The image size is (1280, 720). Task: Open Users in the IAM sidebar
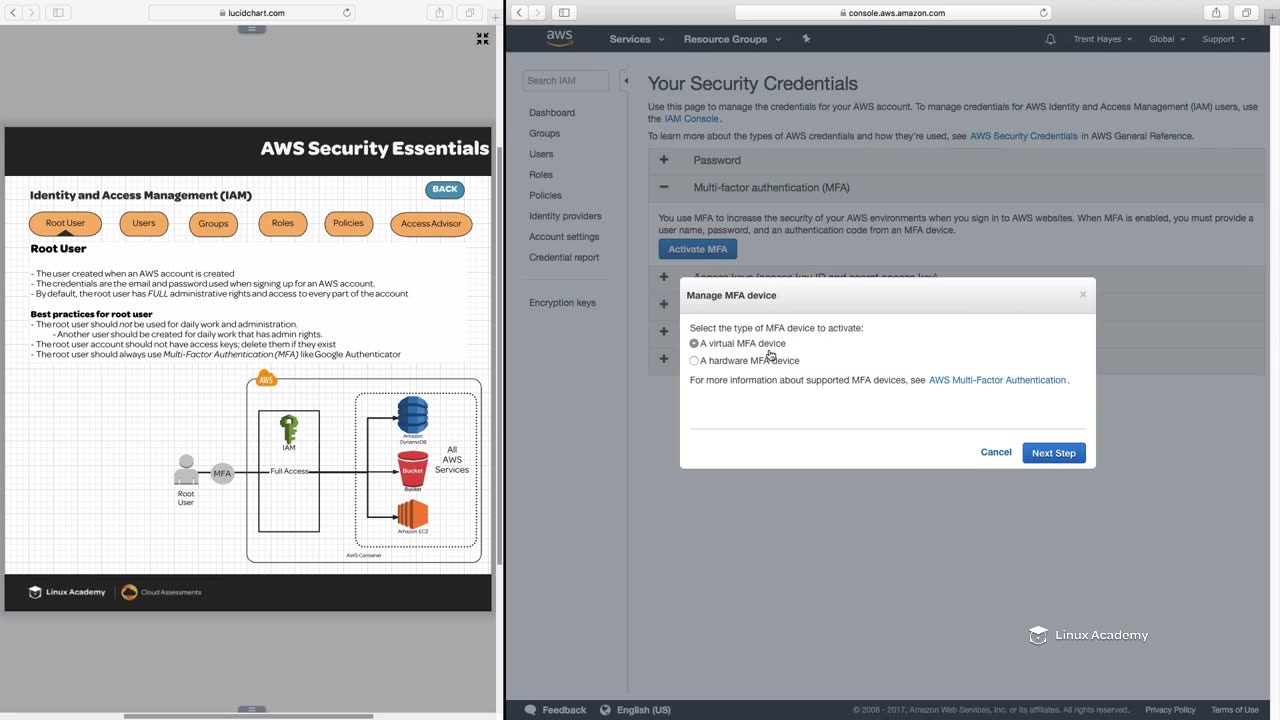pyautogui.click(x=541, y=154)
